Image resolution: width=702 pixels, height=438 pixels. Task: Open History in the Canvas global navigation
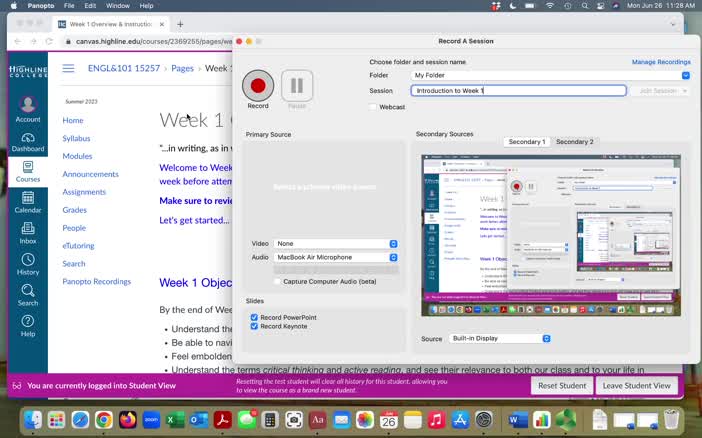tap(28, 264)
